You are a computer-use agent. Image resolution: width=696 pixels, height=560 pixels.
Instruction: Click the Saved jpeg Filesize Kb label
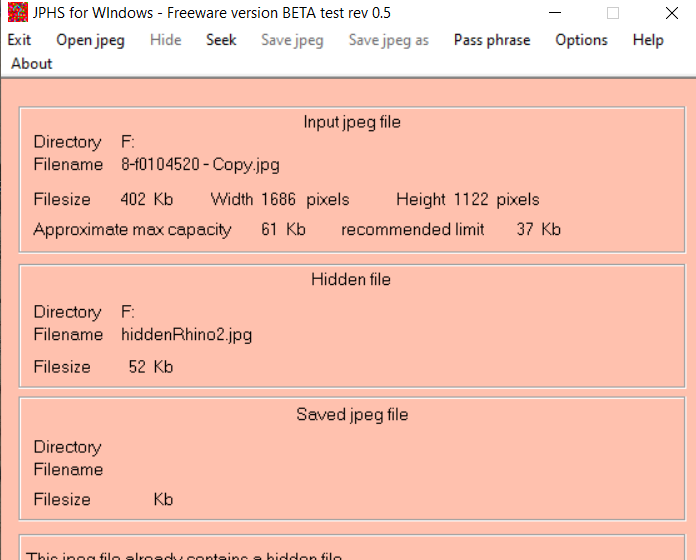(163, 500)
